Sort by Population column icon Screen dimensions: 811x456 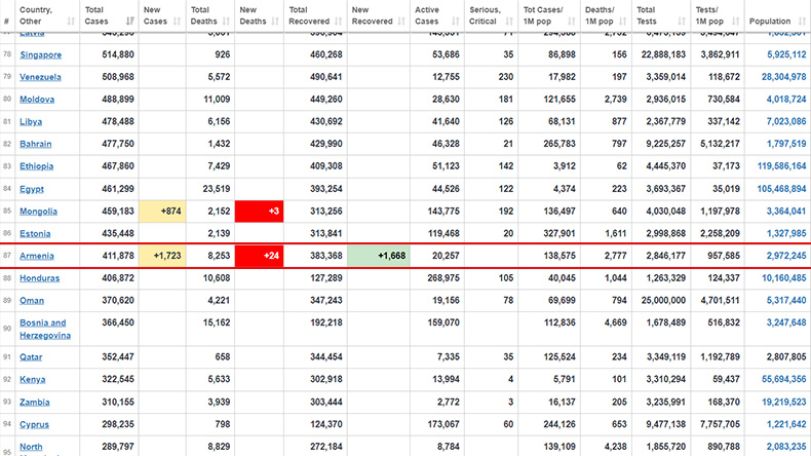802,21
